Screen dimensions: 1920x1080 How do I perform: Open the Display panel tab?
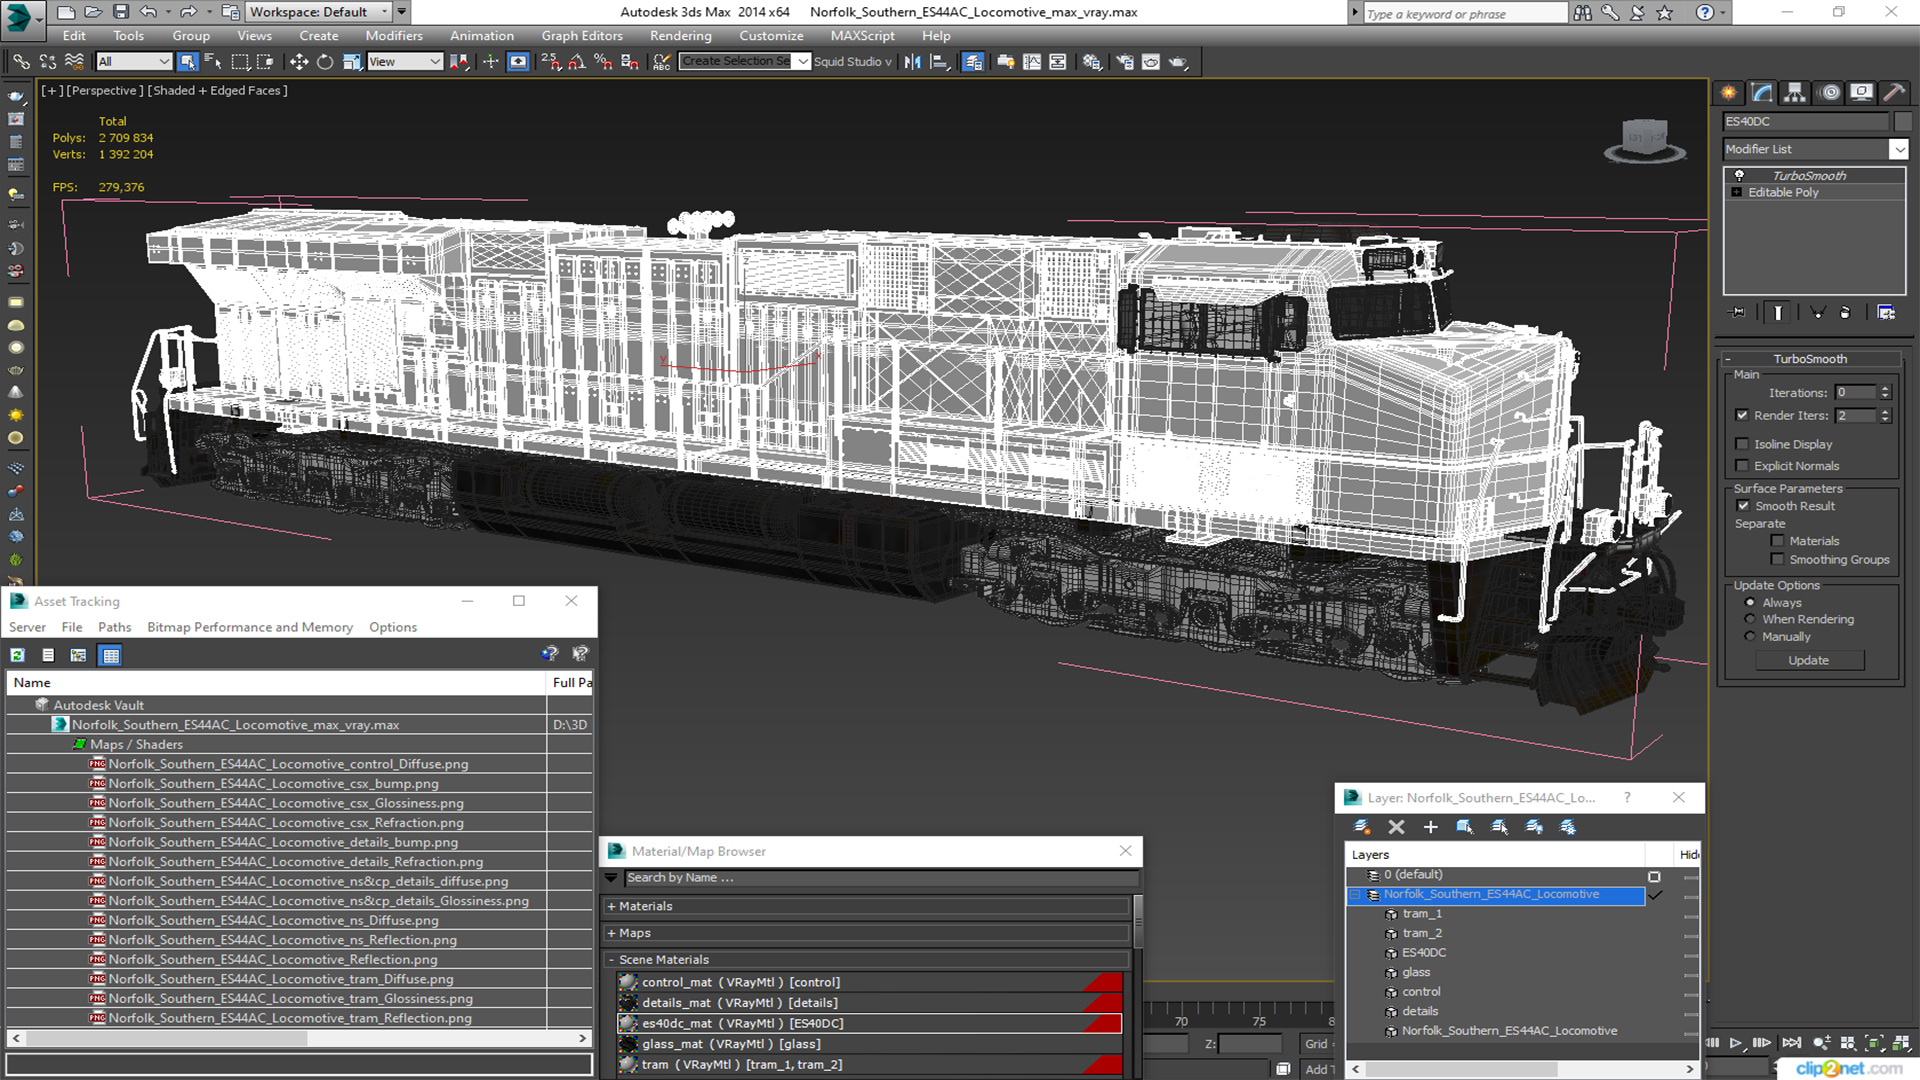1862,93
